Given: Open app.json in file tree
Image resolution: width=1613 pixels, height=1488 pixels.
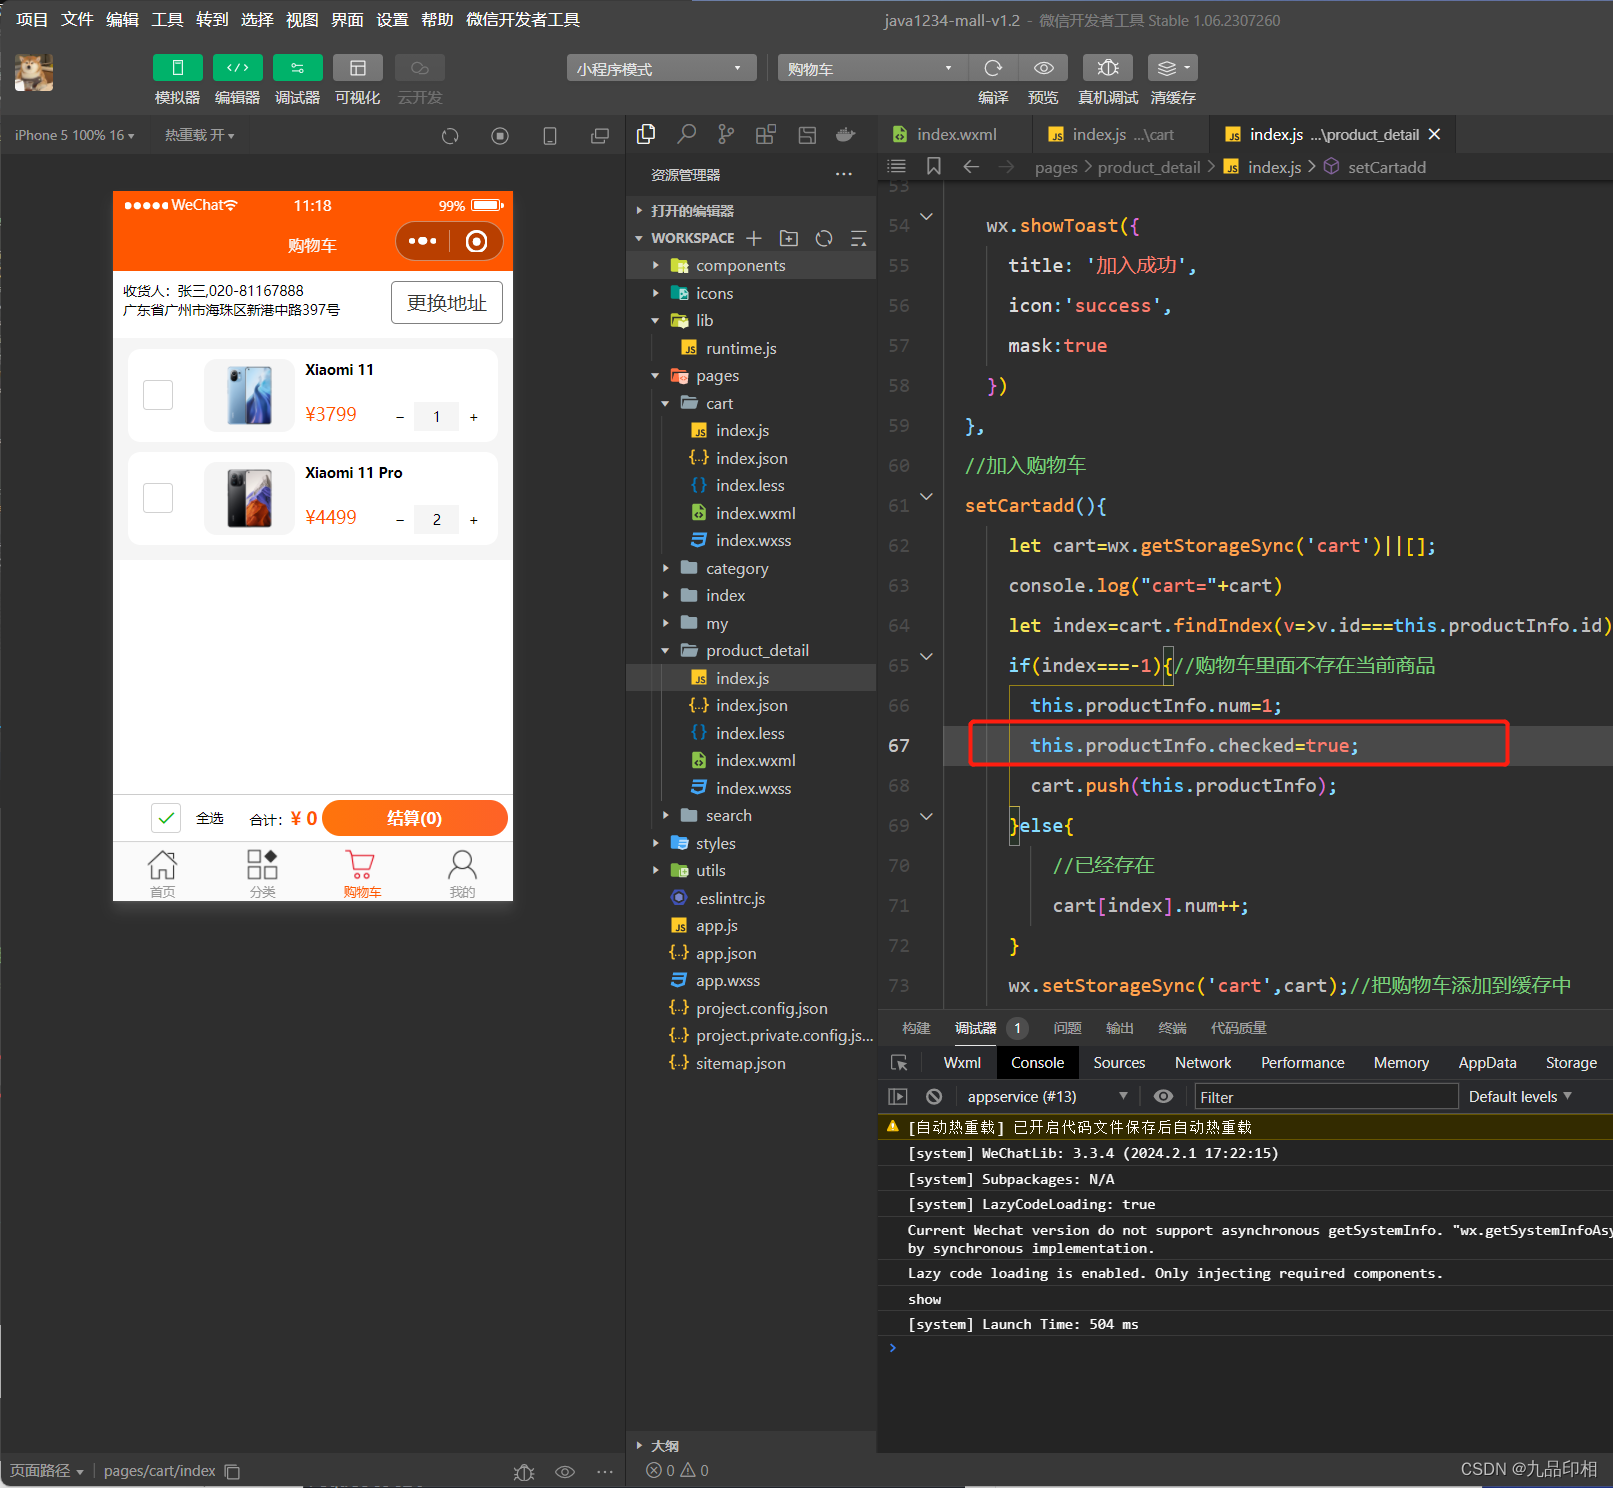Looking at the screenshot, I should click(726, 954).
